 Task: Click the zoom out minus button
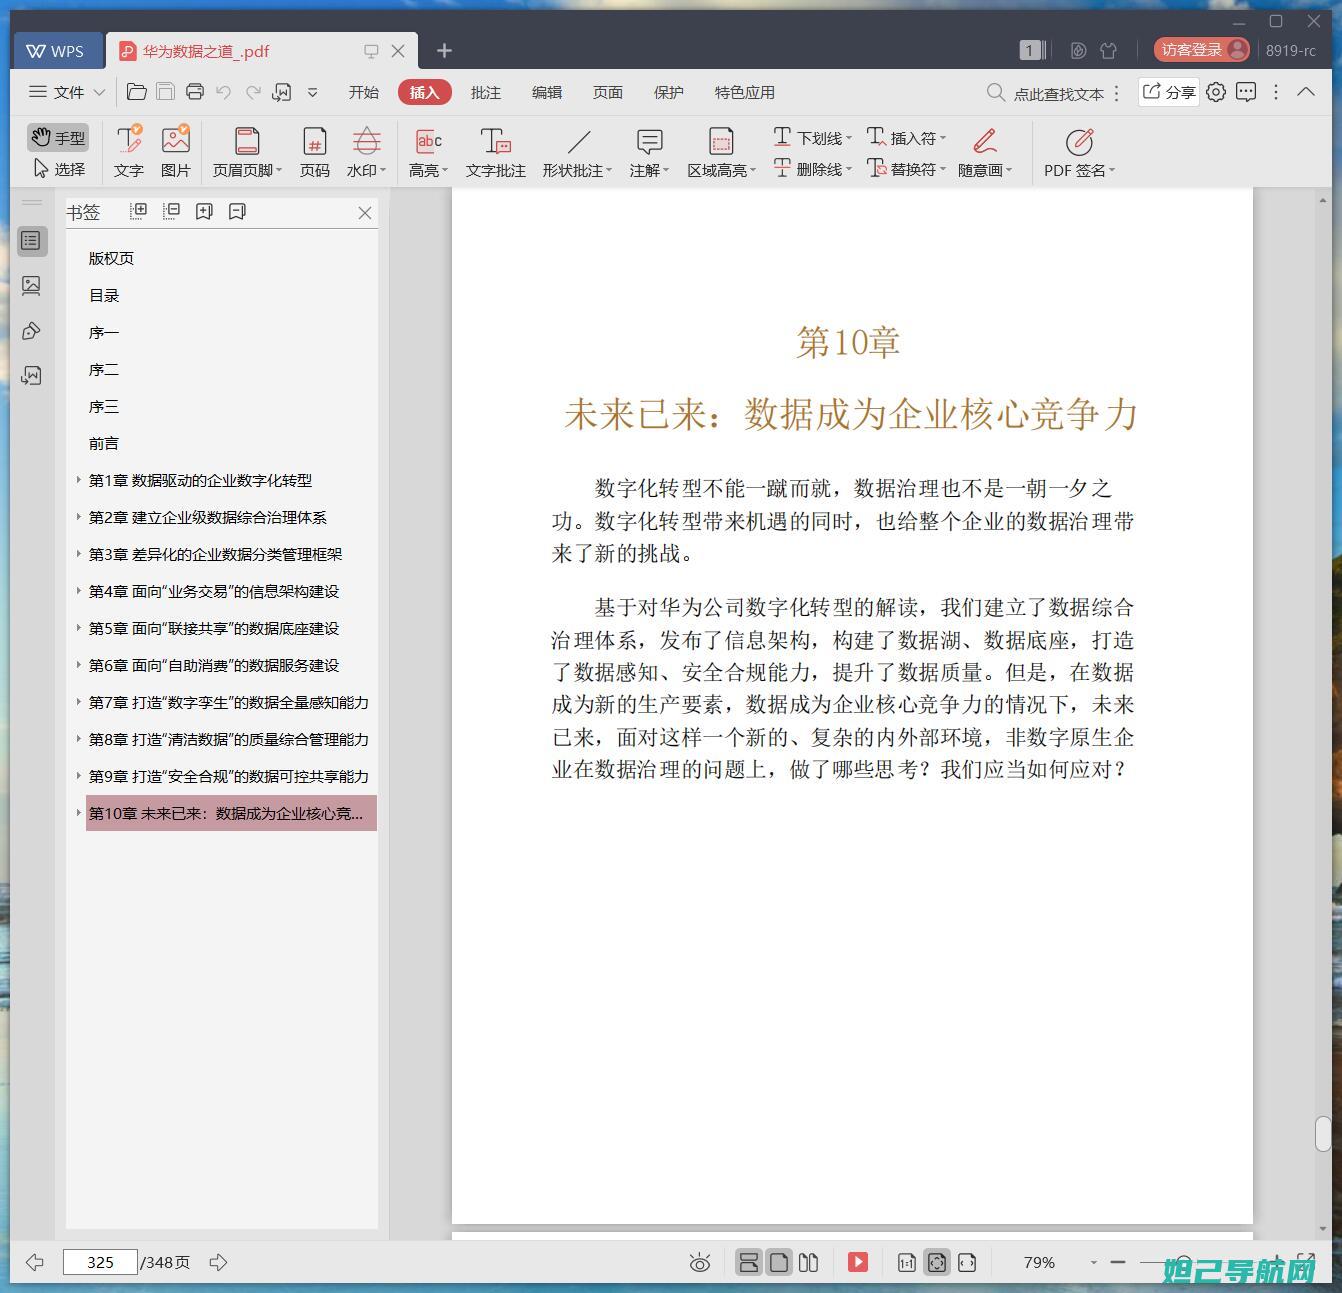coord(1118,1262)
